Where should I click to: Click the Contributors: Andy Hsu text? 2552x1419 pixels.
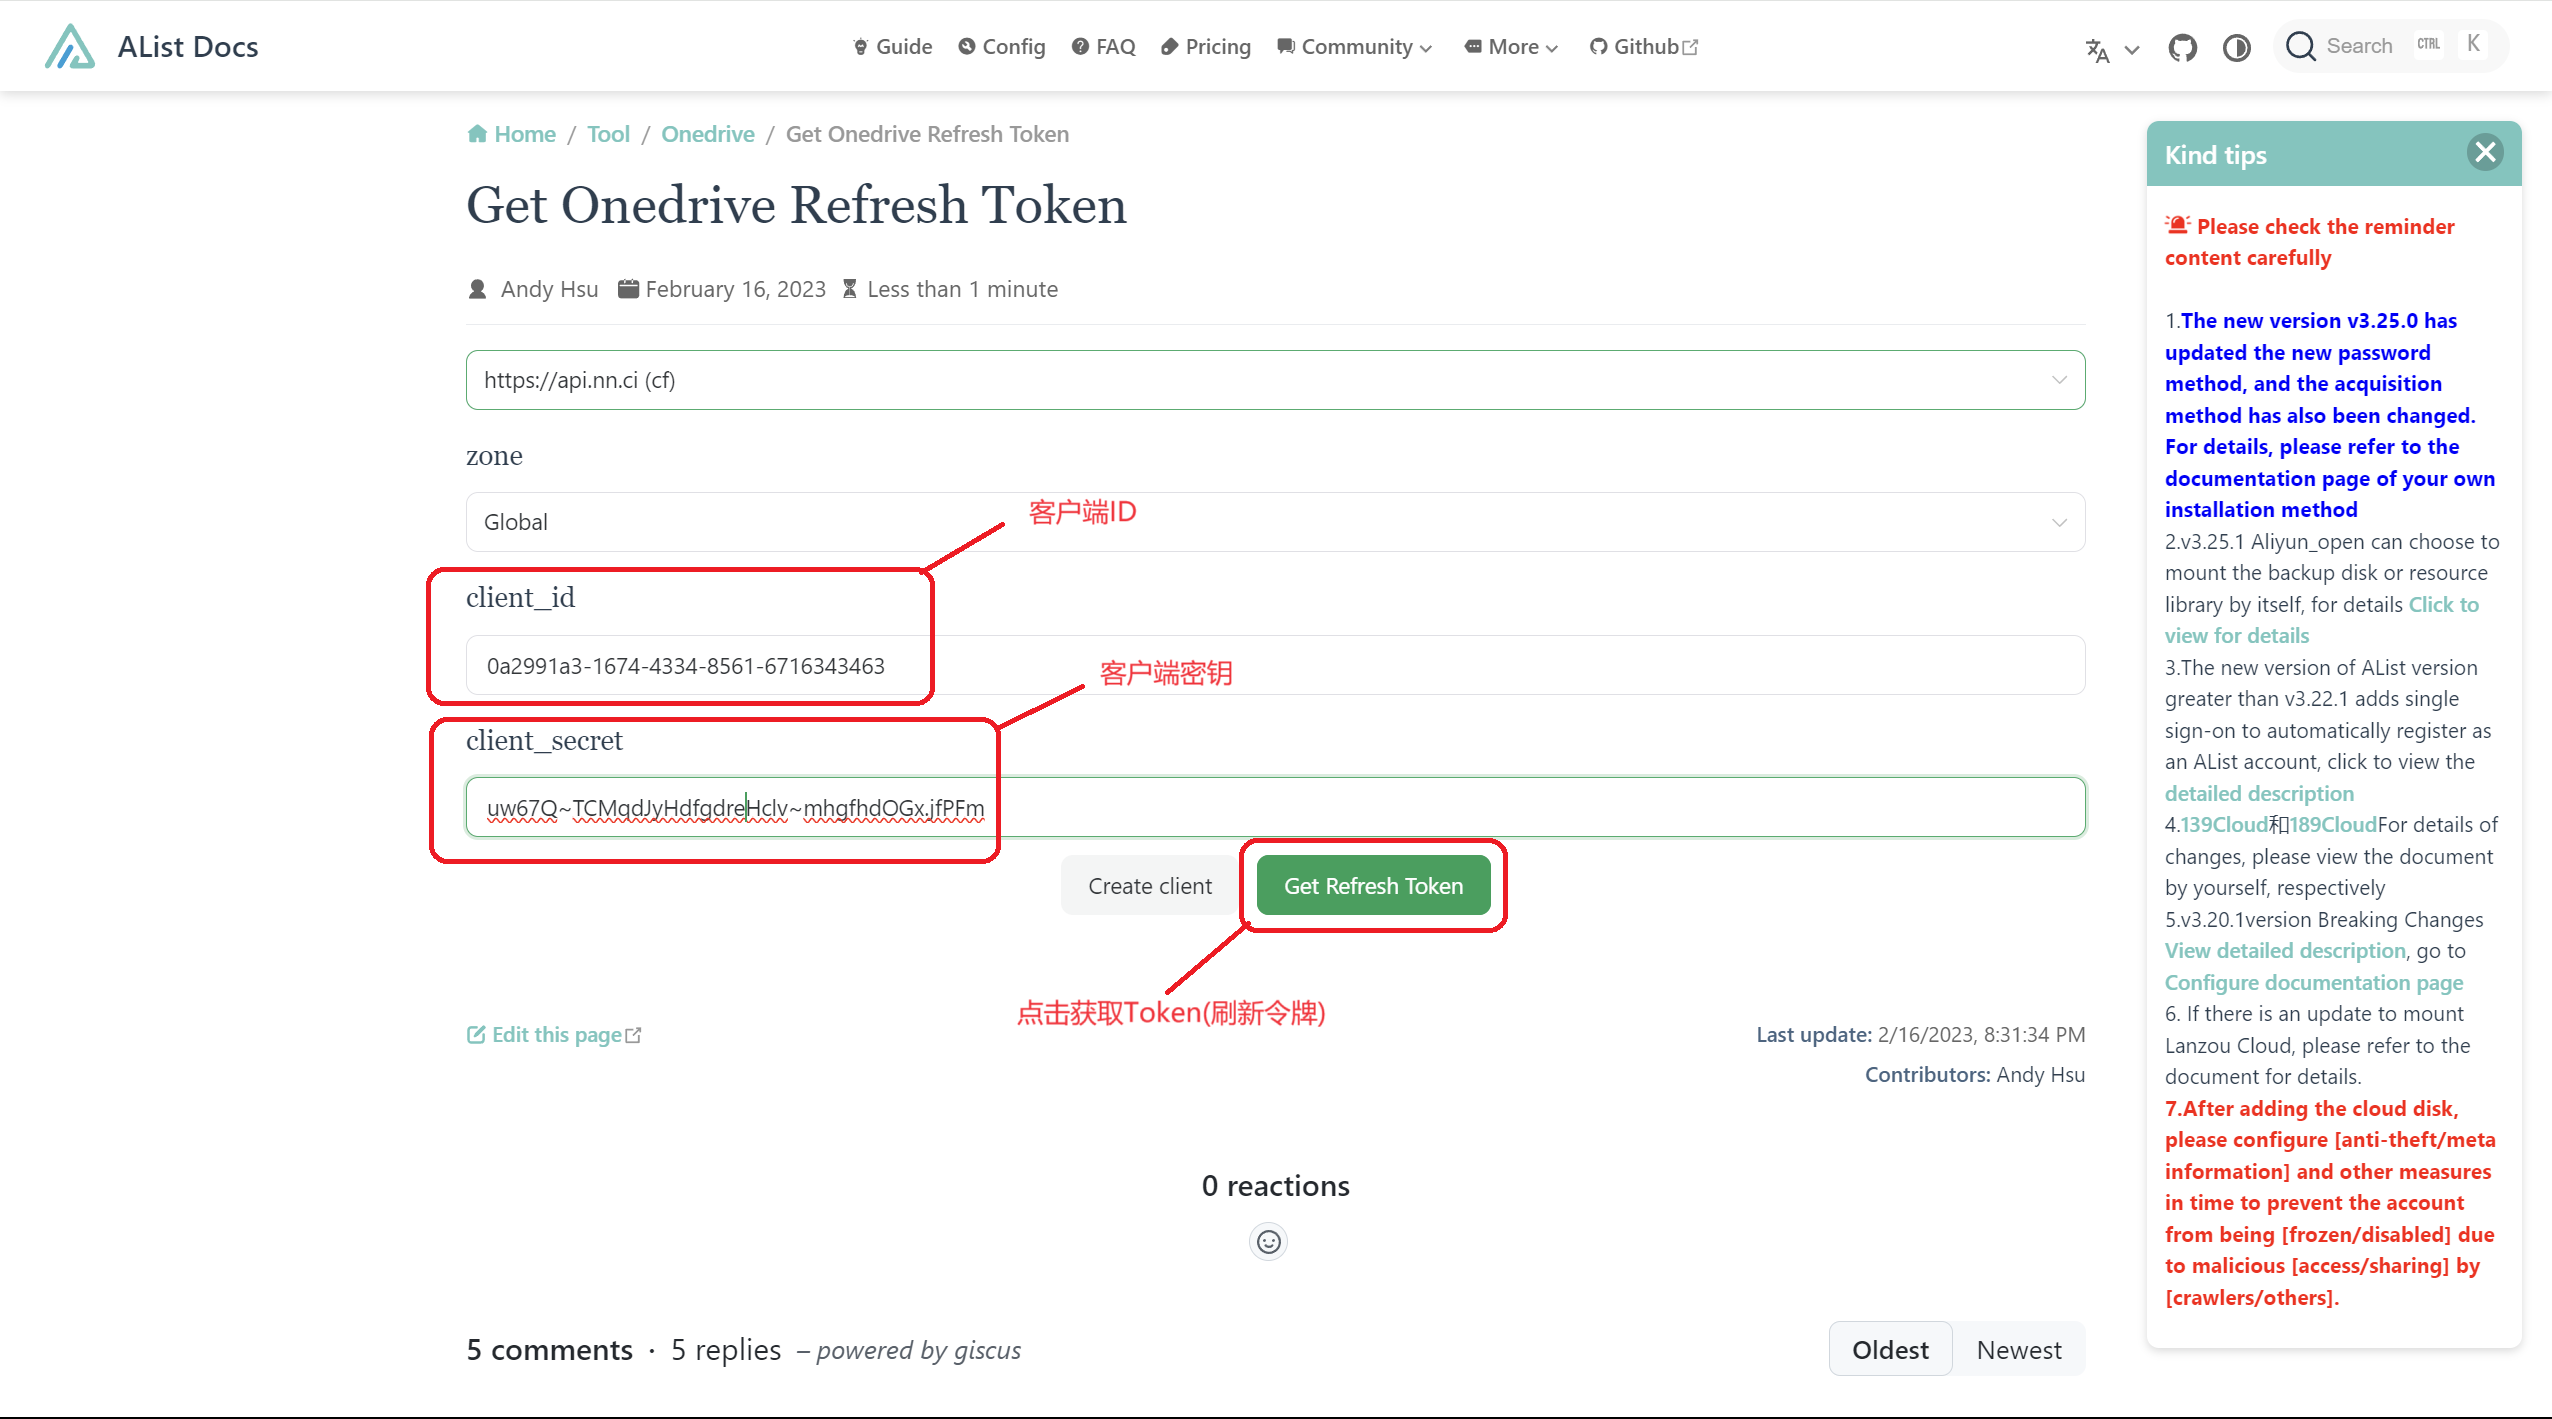[x=1974, y=1075]
